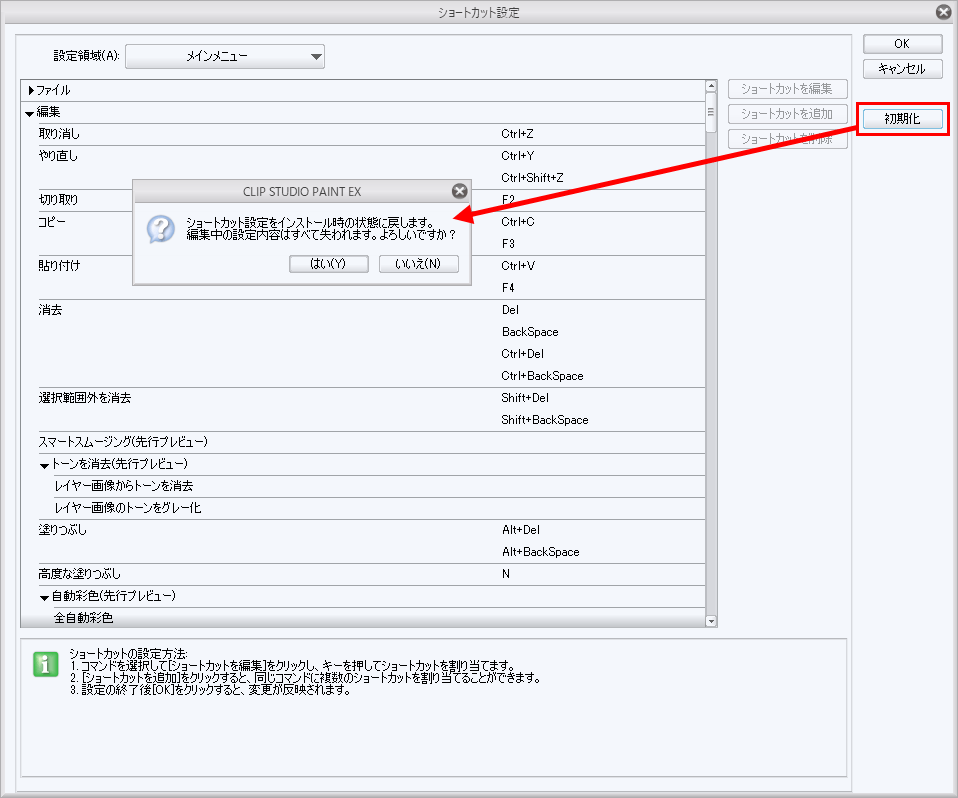The height and width of the screenshot is (798, 958).
Task: Click the キャンセル button
Action: (x=902, y=69)
